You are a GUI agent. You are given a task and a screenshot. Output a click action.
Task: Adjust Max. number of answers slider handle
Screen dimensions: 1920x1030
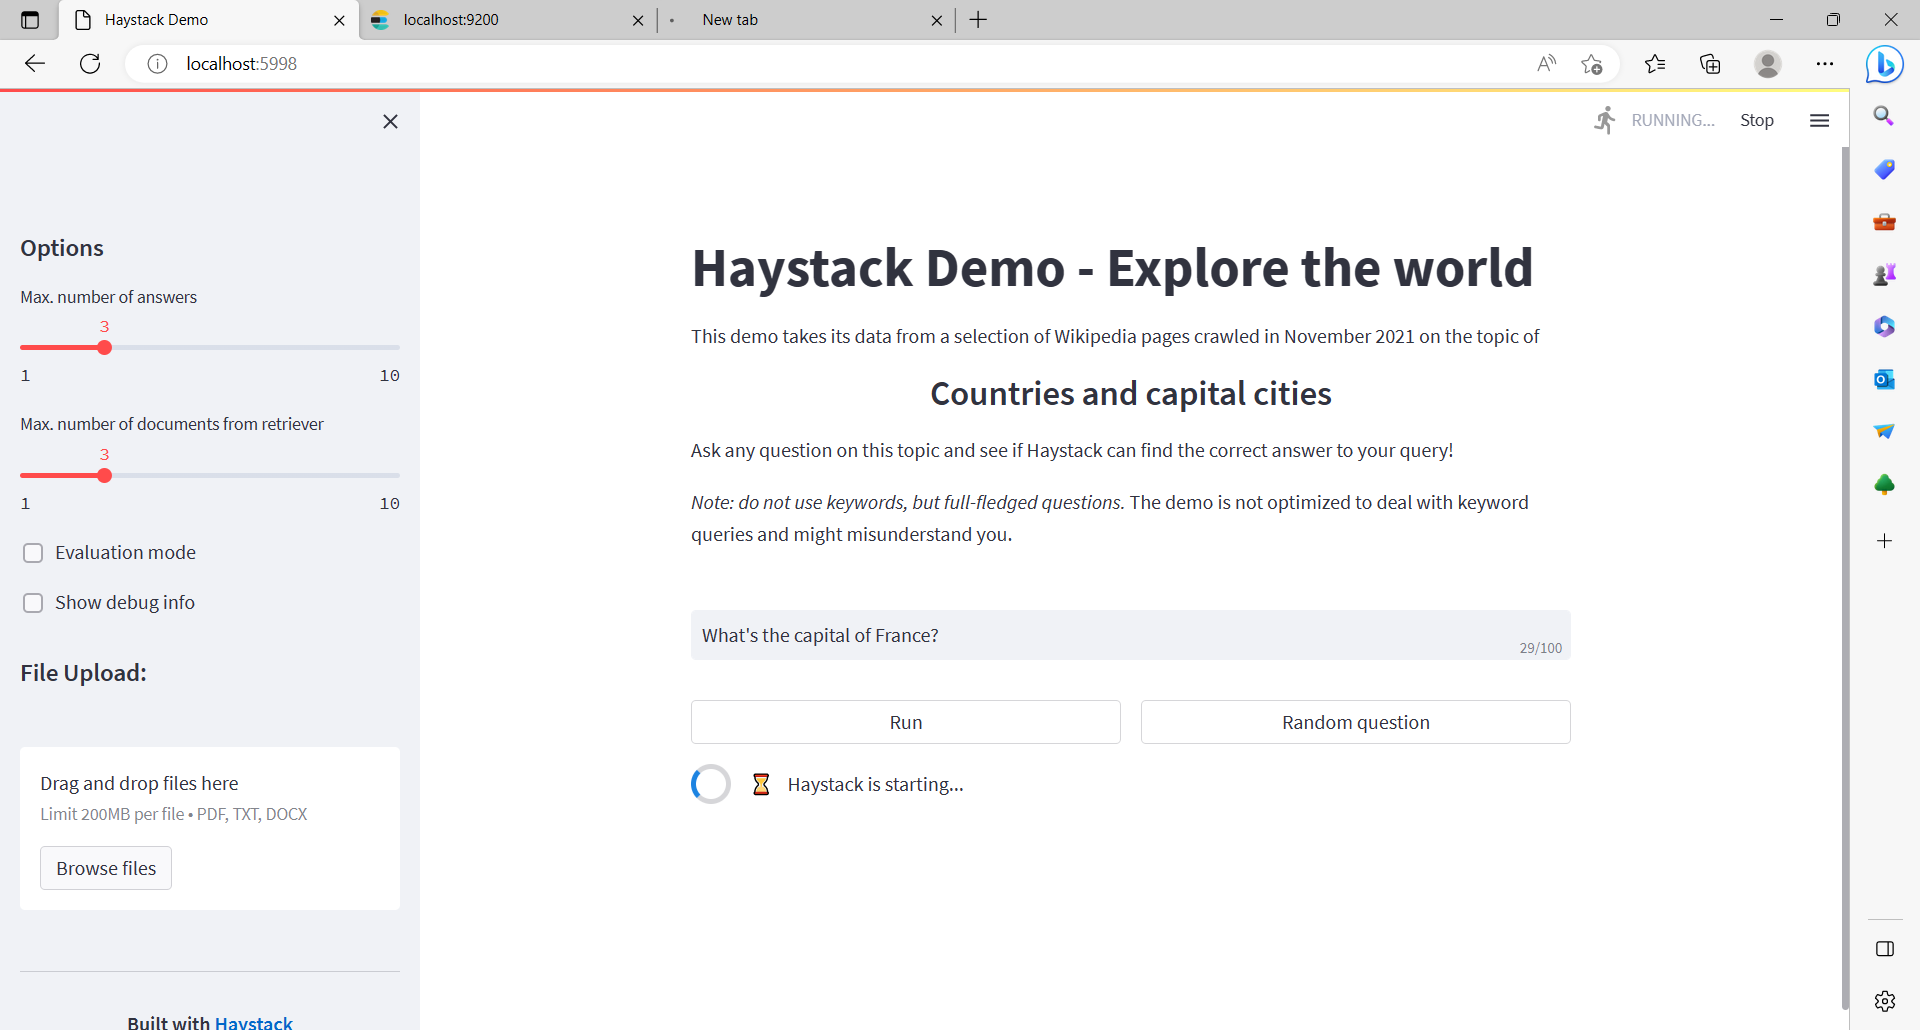coord(104,348)
